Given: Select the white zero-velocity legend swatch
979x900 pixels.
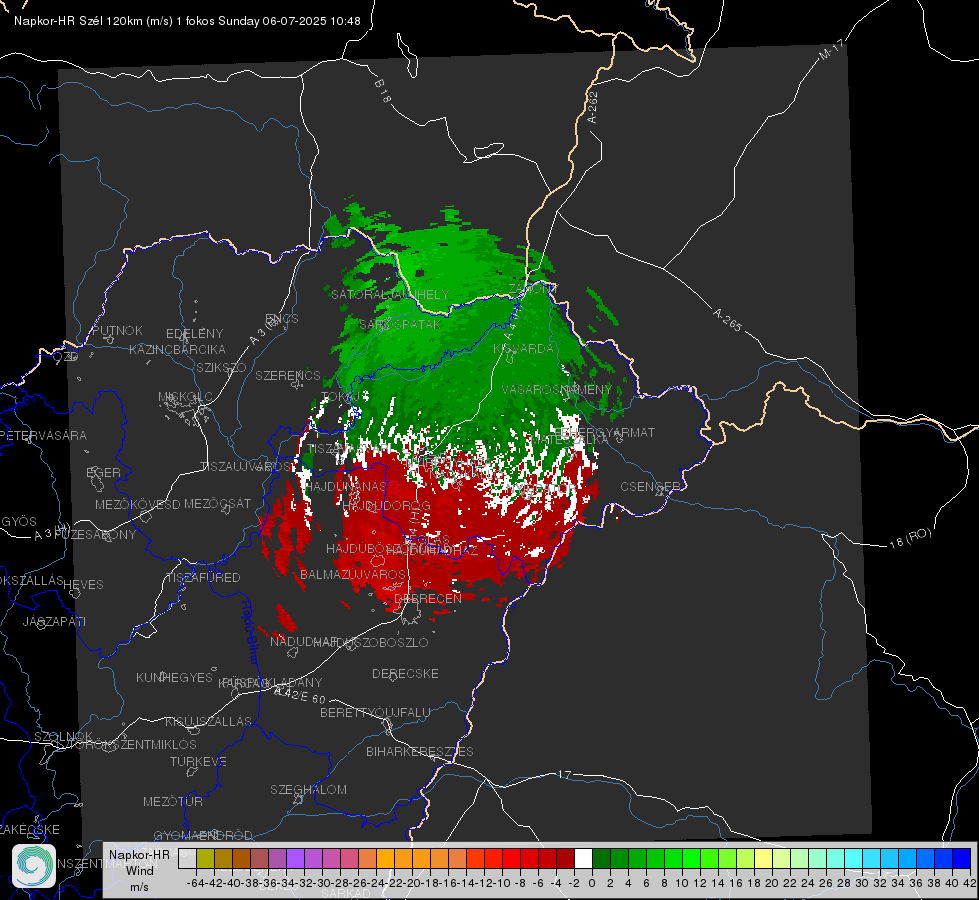Looking at the screenshot, I should pyautogui.click(x=583, y=858).
